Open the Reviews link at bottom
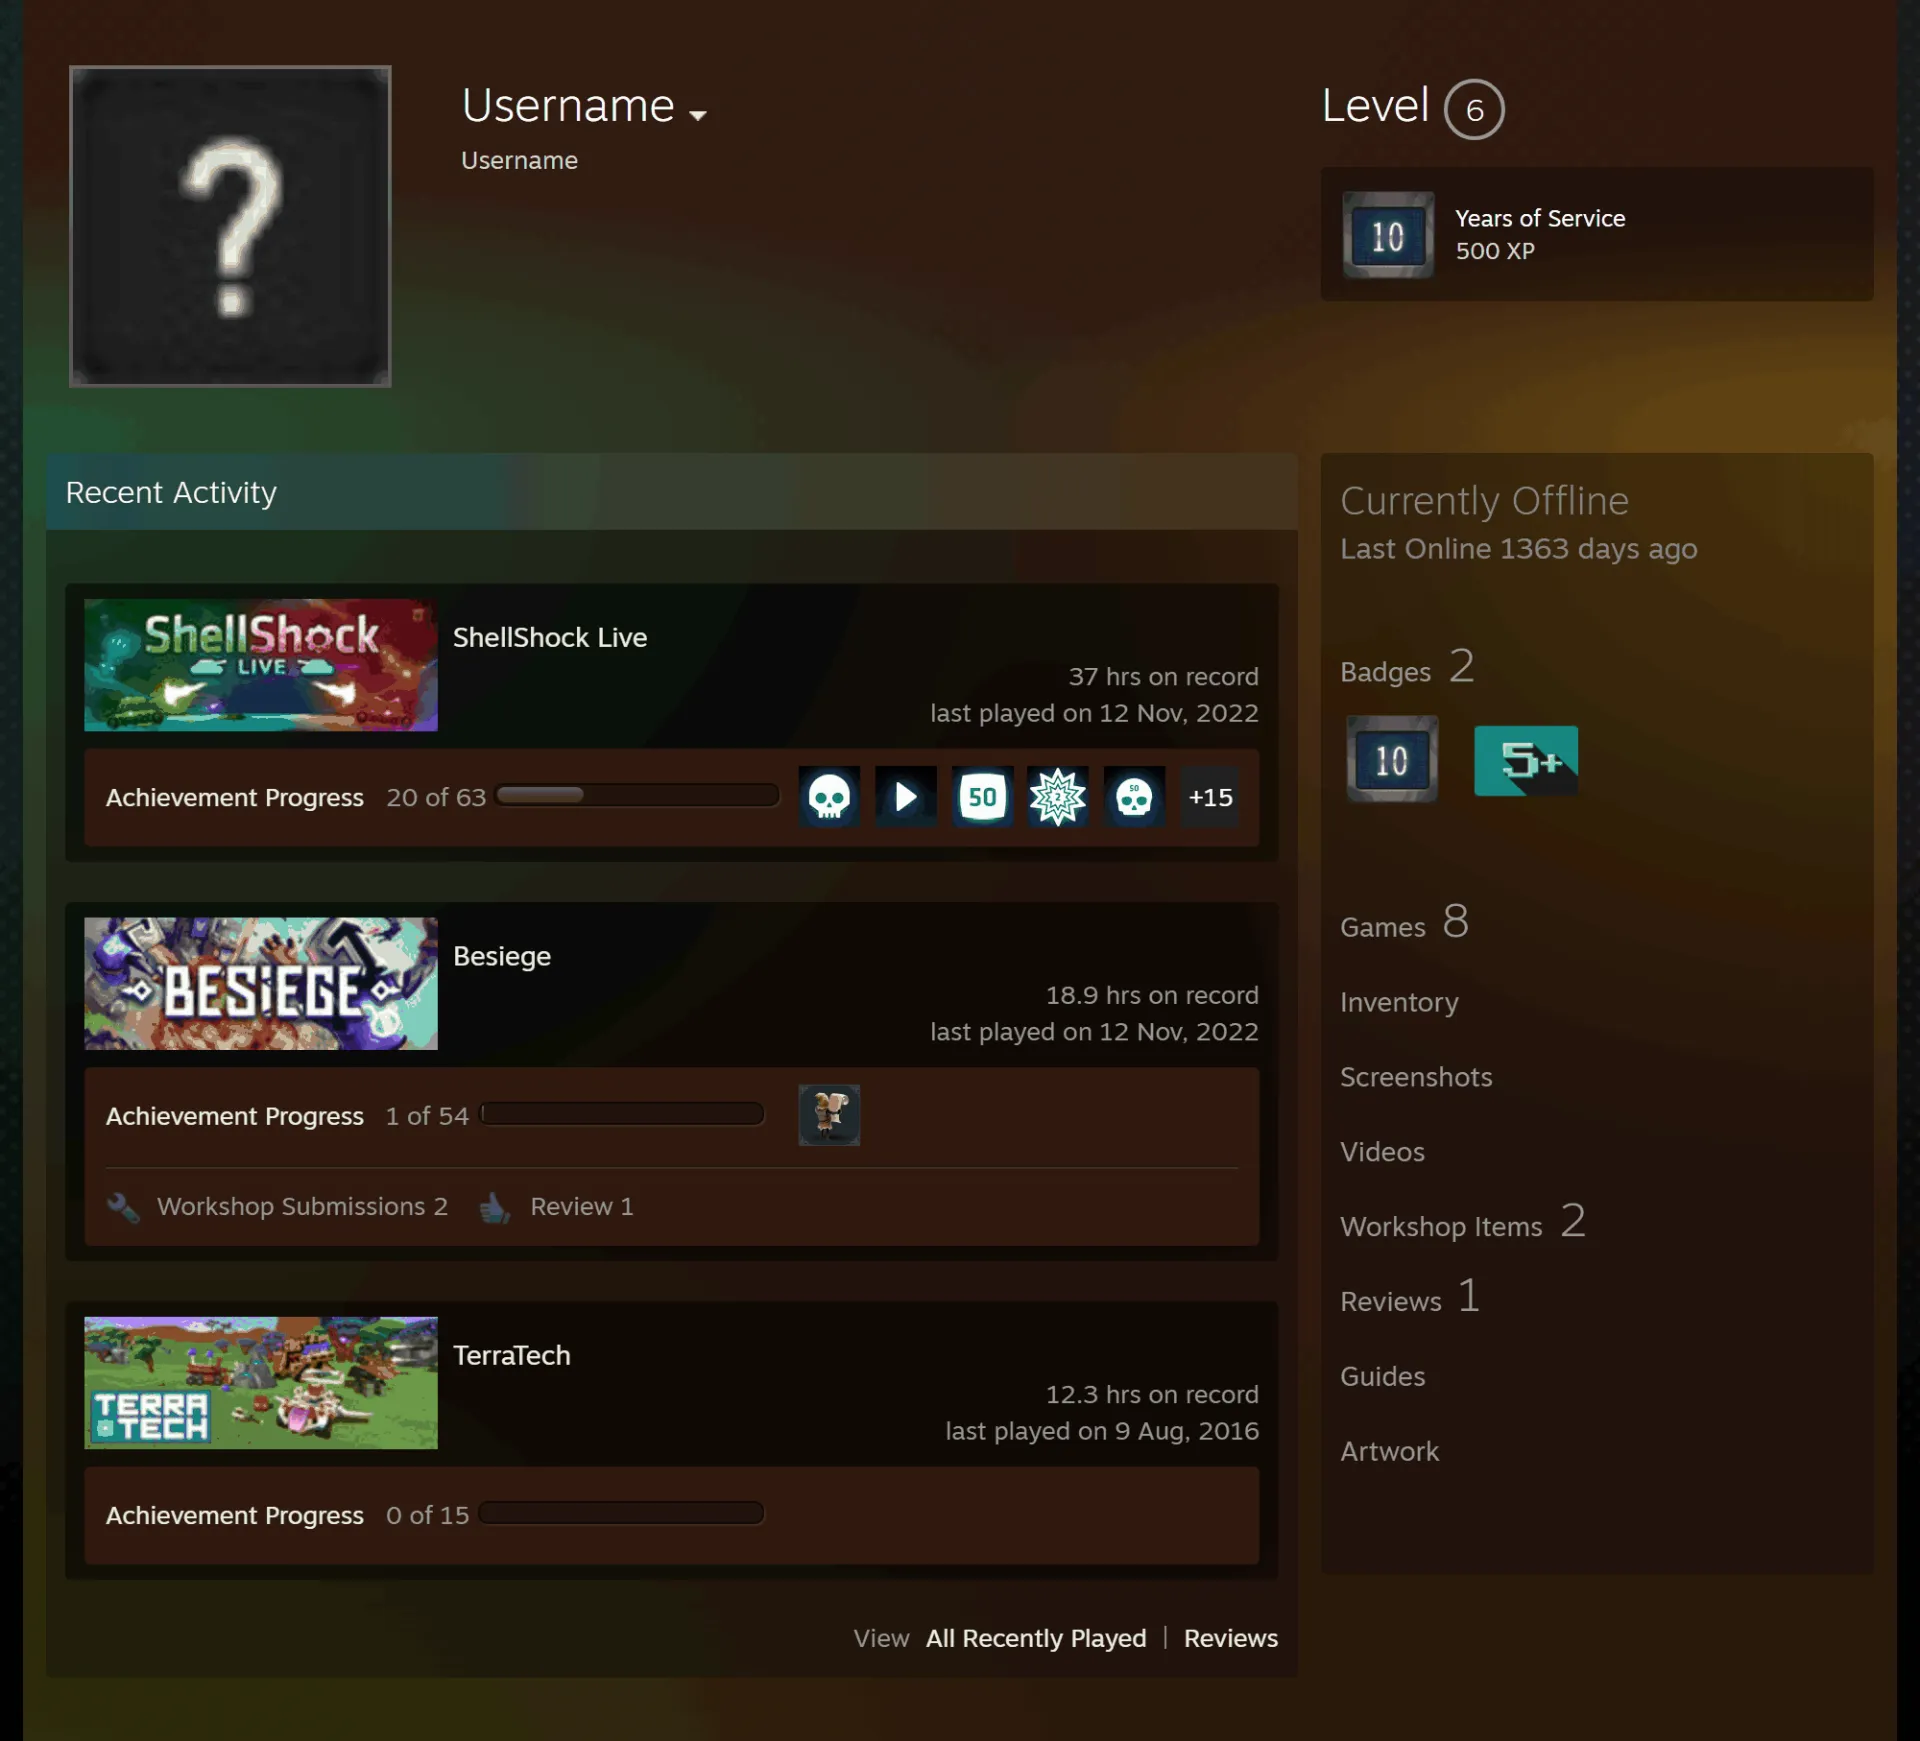Screen dimensions: 1920x1741 click(x=1231, y=1638)
